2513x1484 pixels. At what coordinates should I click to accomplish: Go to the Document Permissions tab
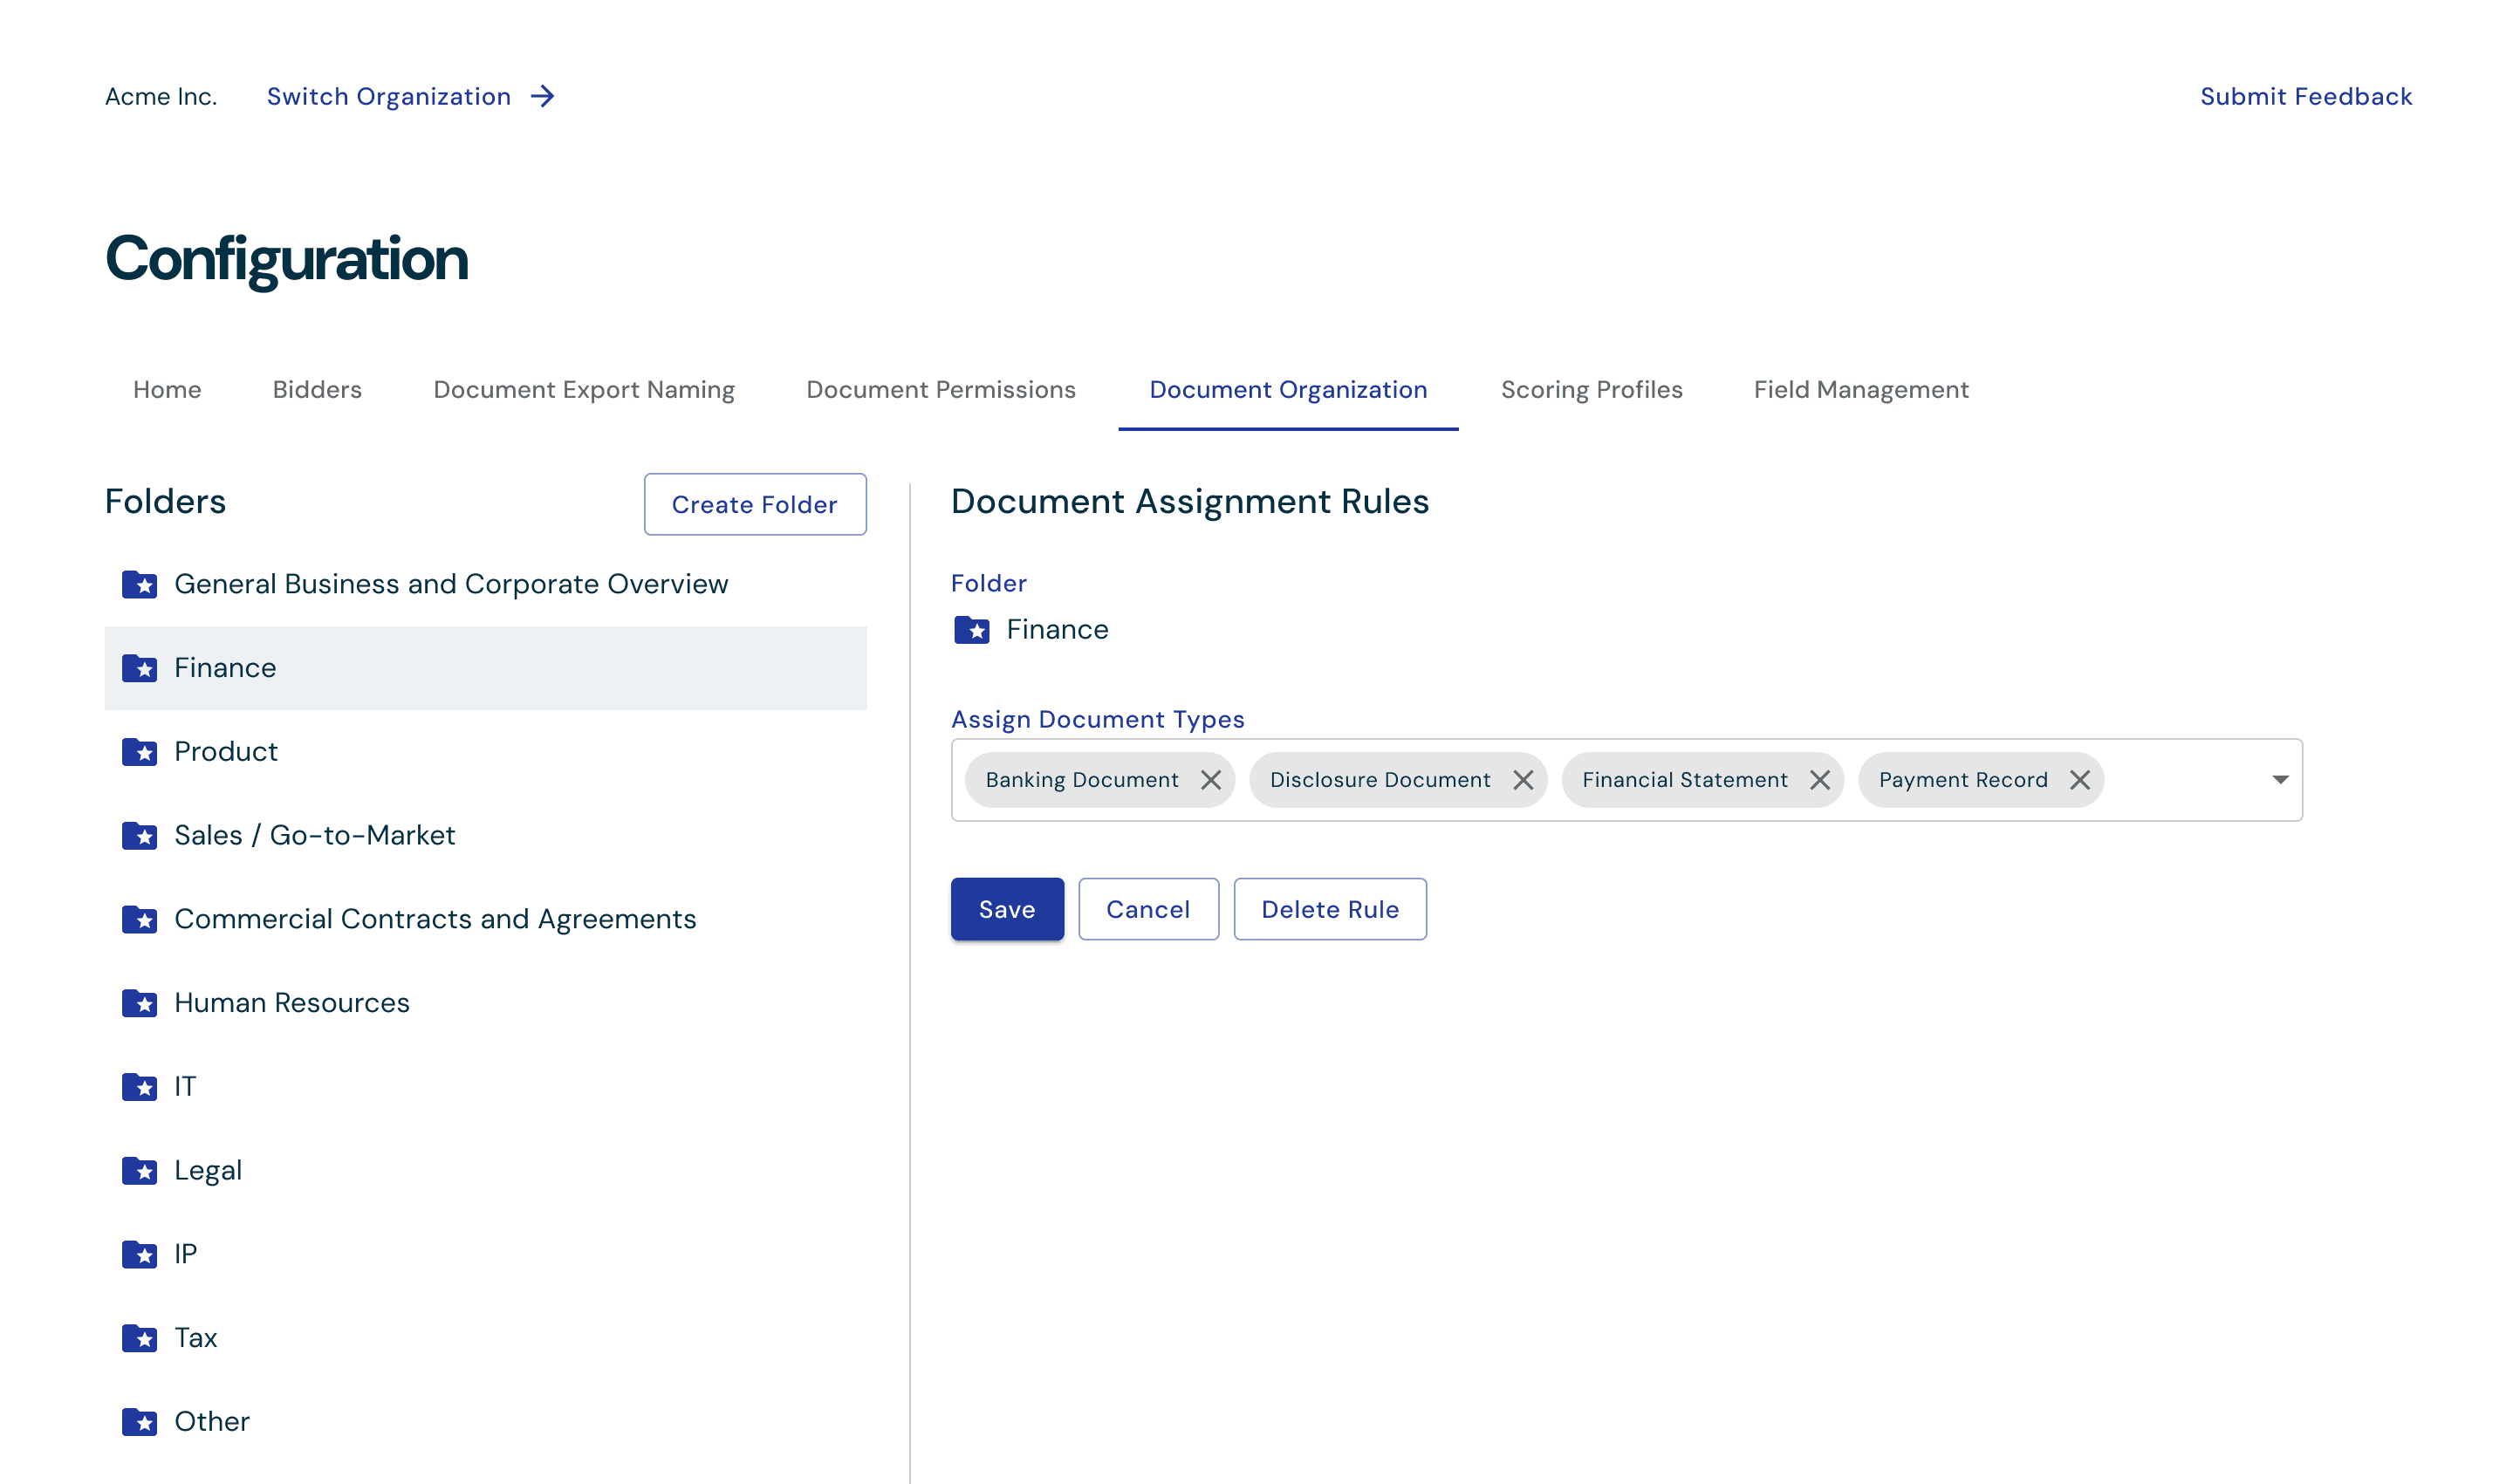coord(940,390)
